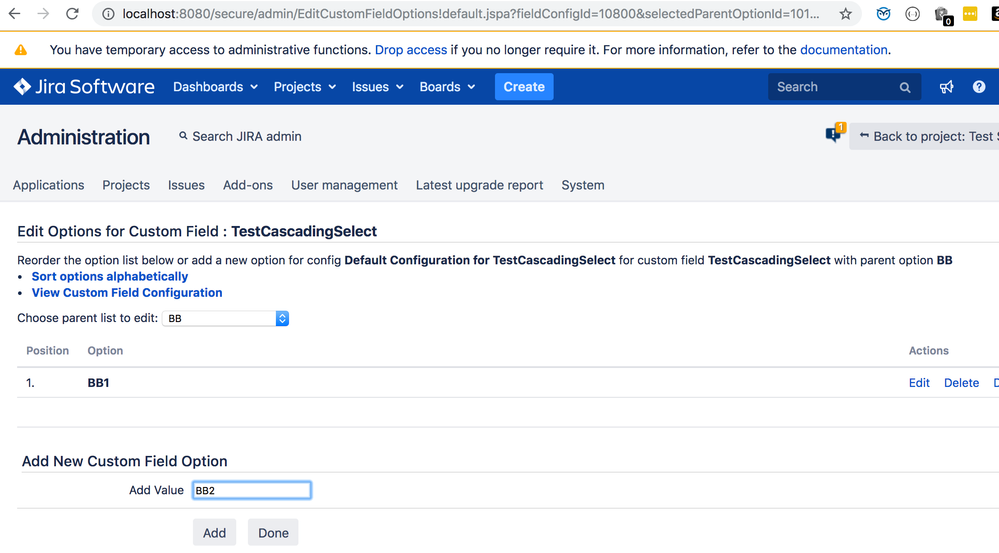
Task: Click the Actions column header
Action: [928, 350]
